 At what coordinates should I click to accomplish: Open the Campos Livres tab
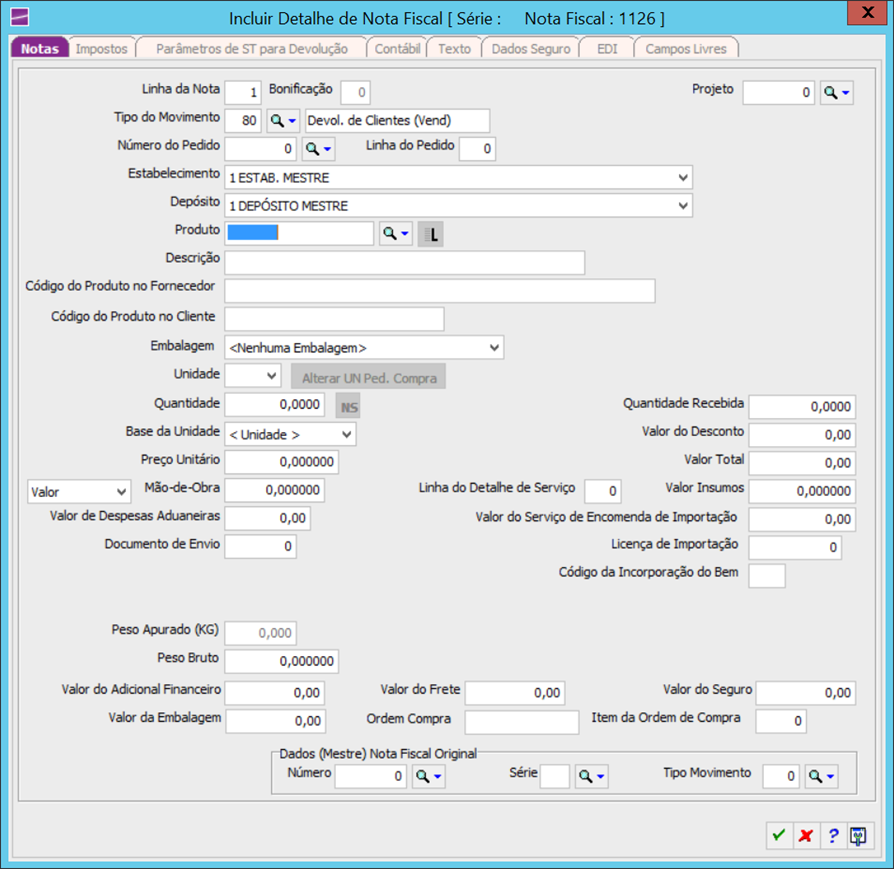[686, 48]
